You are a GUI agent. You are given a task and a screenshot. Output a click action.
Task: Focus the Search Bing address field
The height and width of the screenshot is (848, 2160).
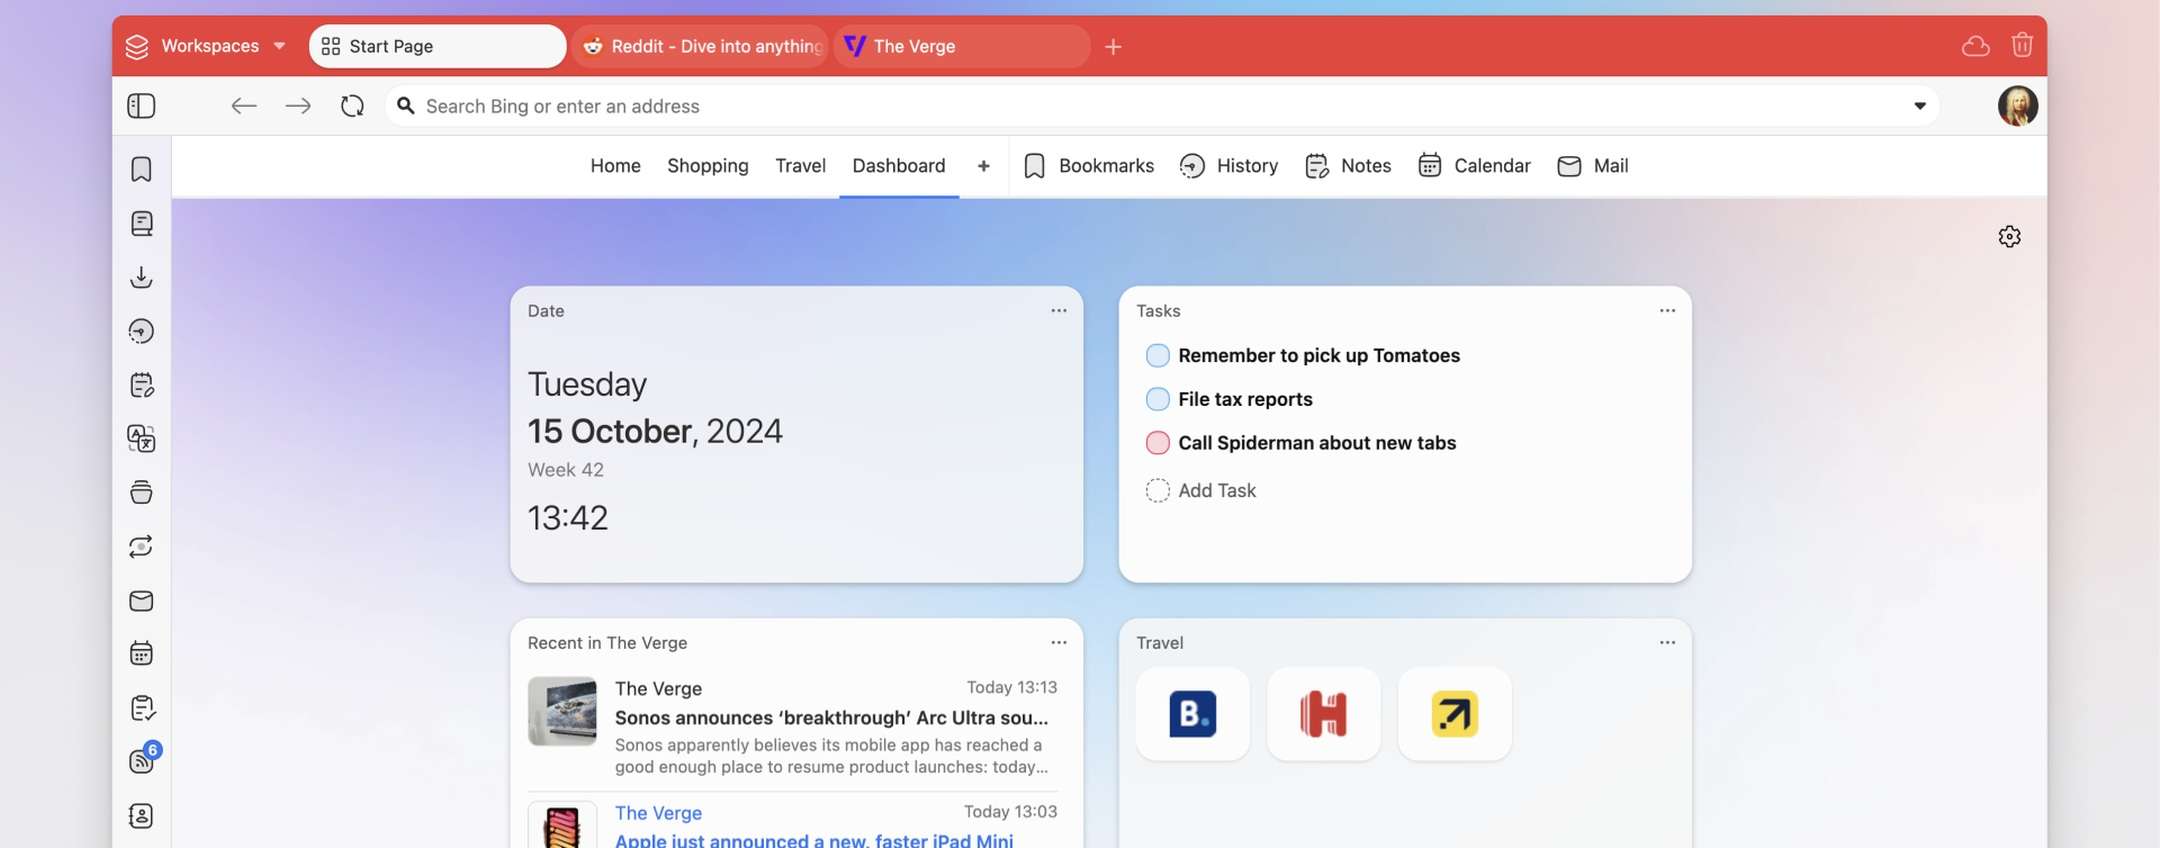point(1160,106)
